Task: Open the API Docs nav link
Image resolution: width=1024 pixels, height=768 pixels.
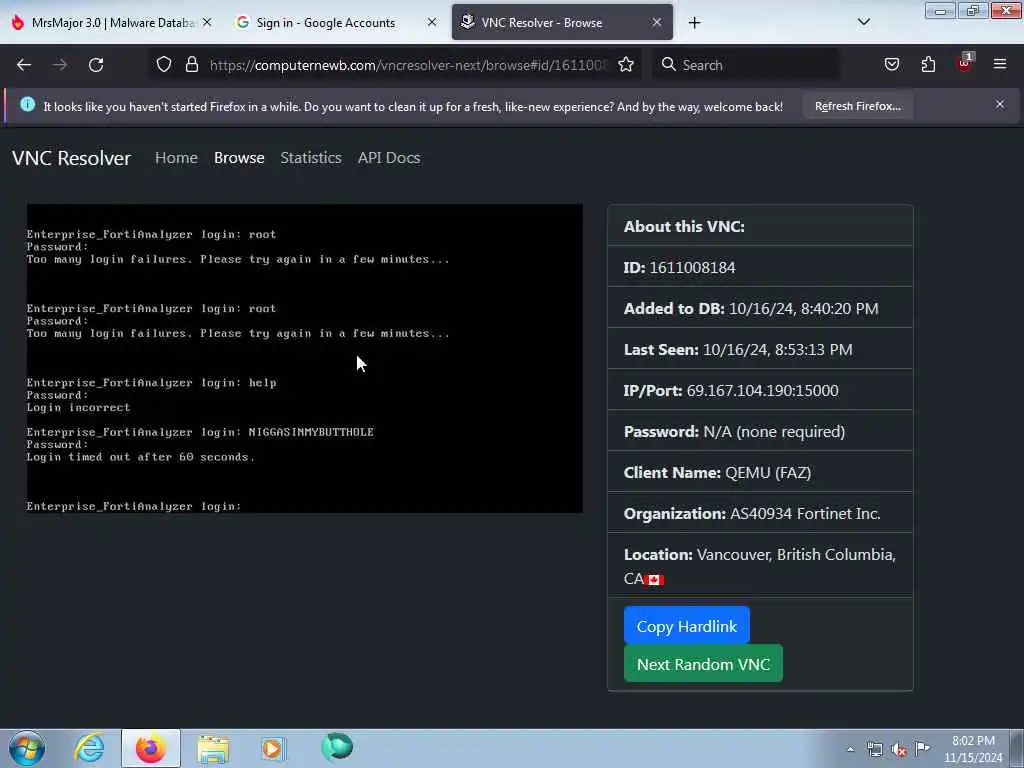Action: 389,158
